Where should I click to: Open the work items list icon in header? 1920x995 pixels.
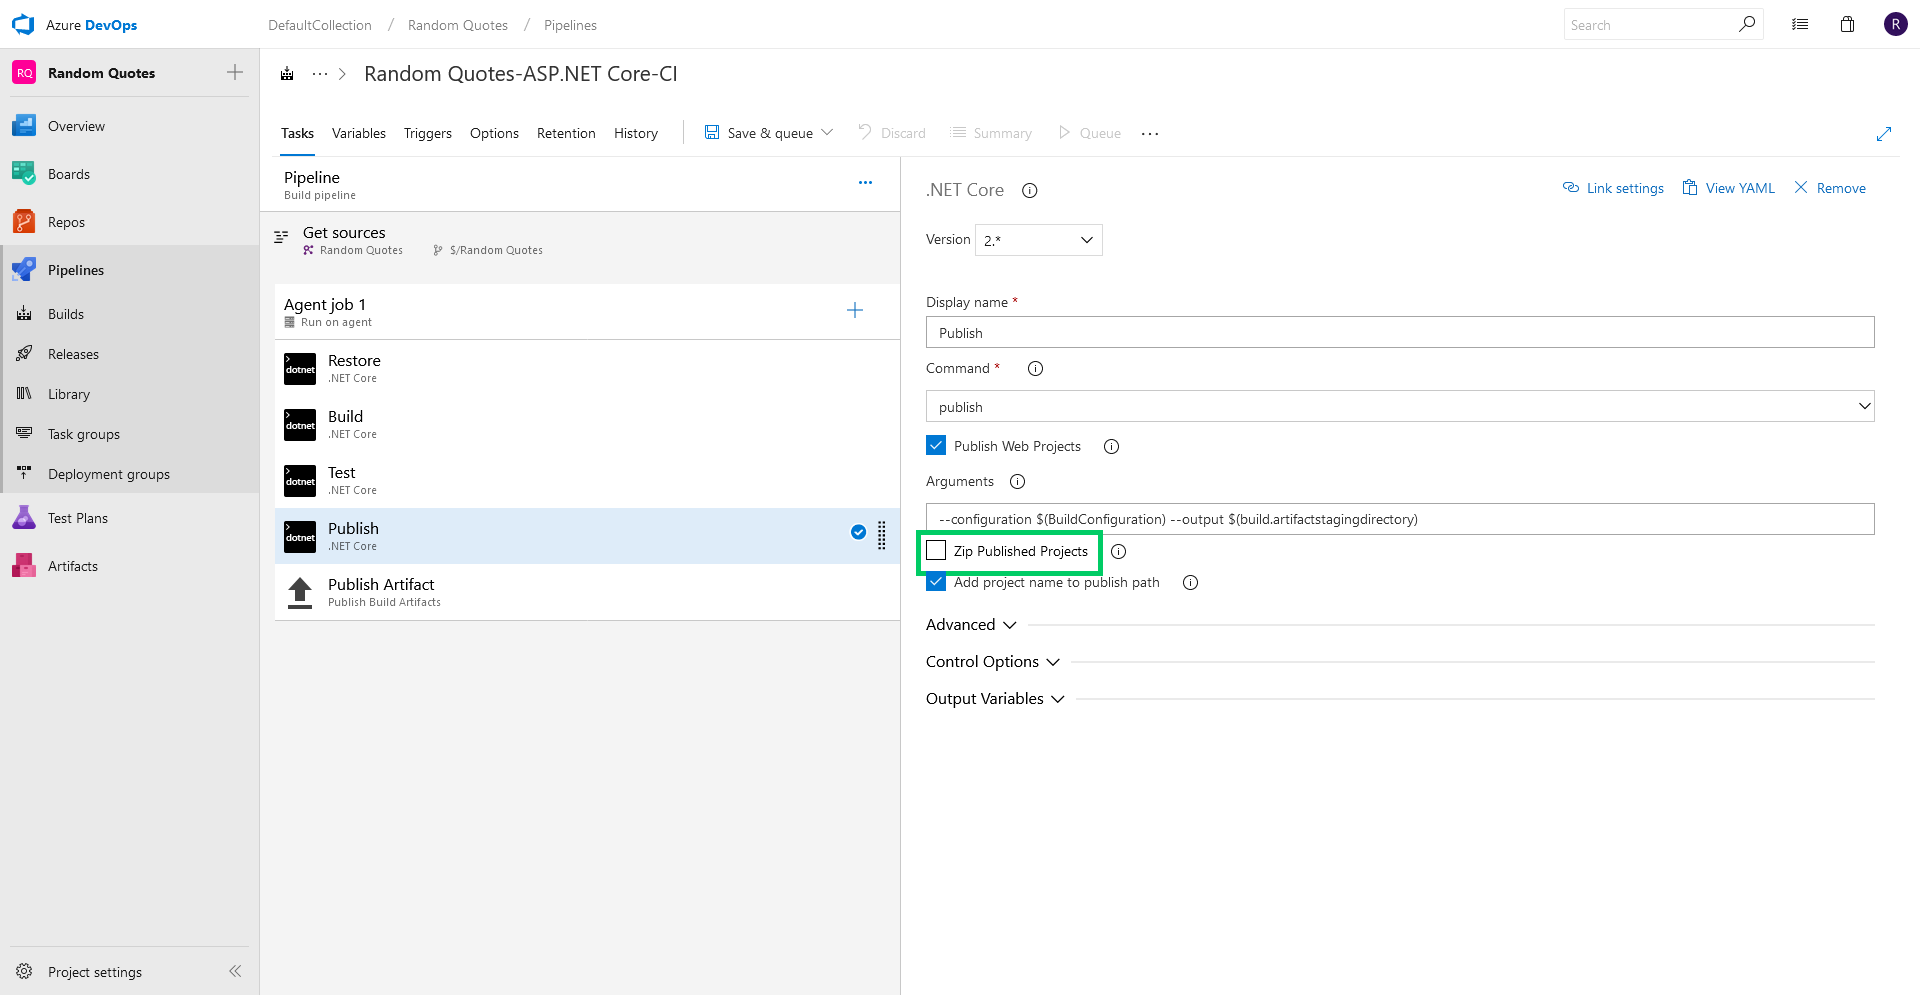click(1800, 24)
